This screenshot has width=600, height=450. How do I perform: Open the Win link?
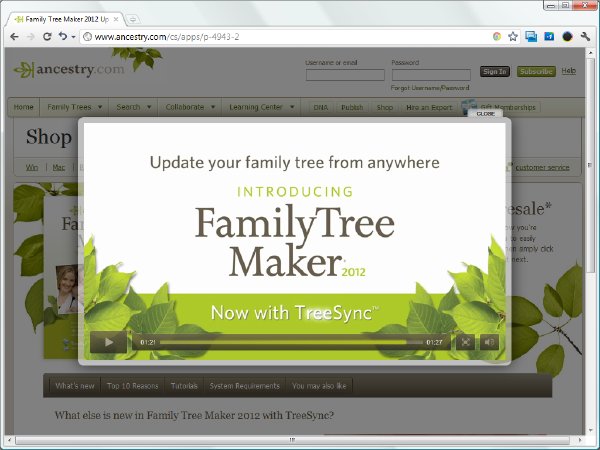pyautogui.click(x=32, y=168)
